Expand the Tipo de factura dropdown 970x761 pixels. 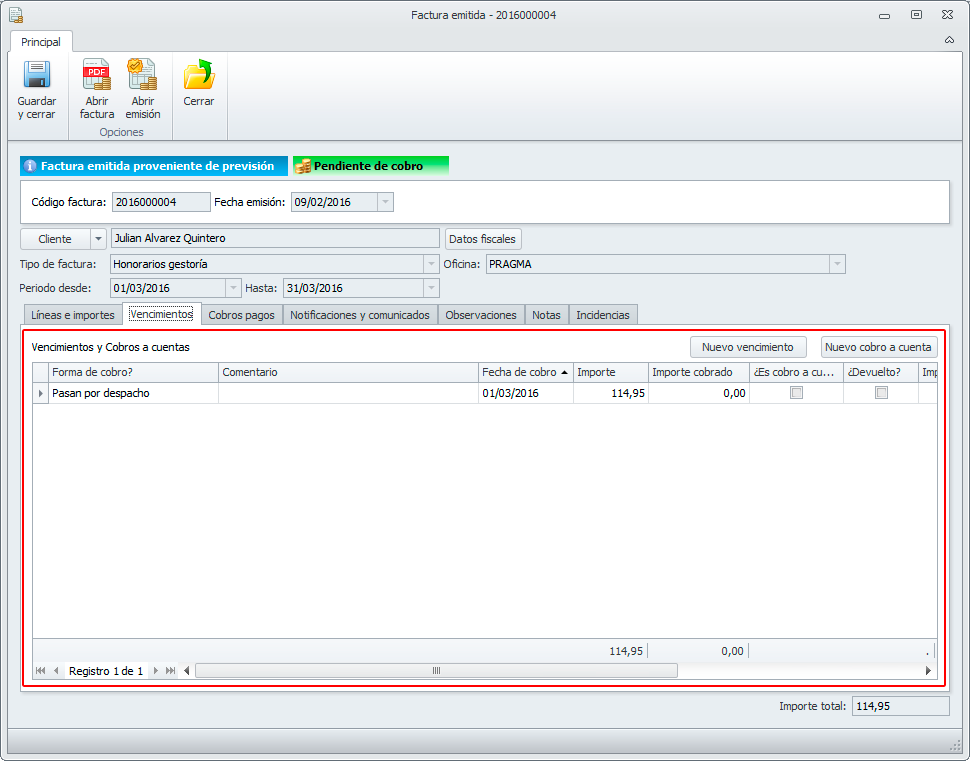(x=431, y=264)
